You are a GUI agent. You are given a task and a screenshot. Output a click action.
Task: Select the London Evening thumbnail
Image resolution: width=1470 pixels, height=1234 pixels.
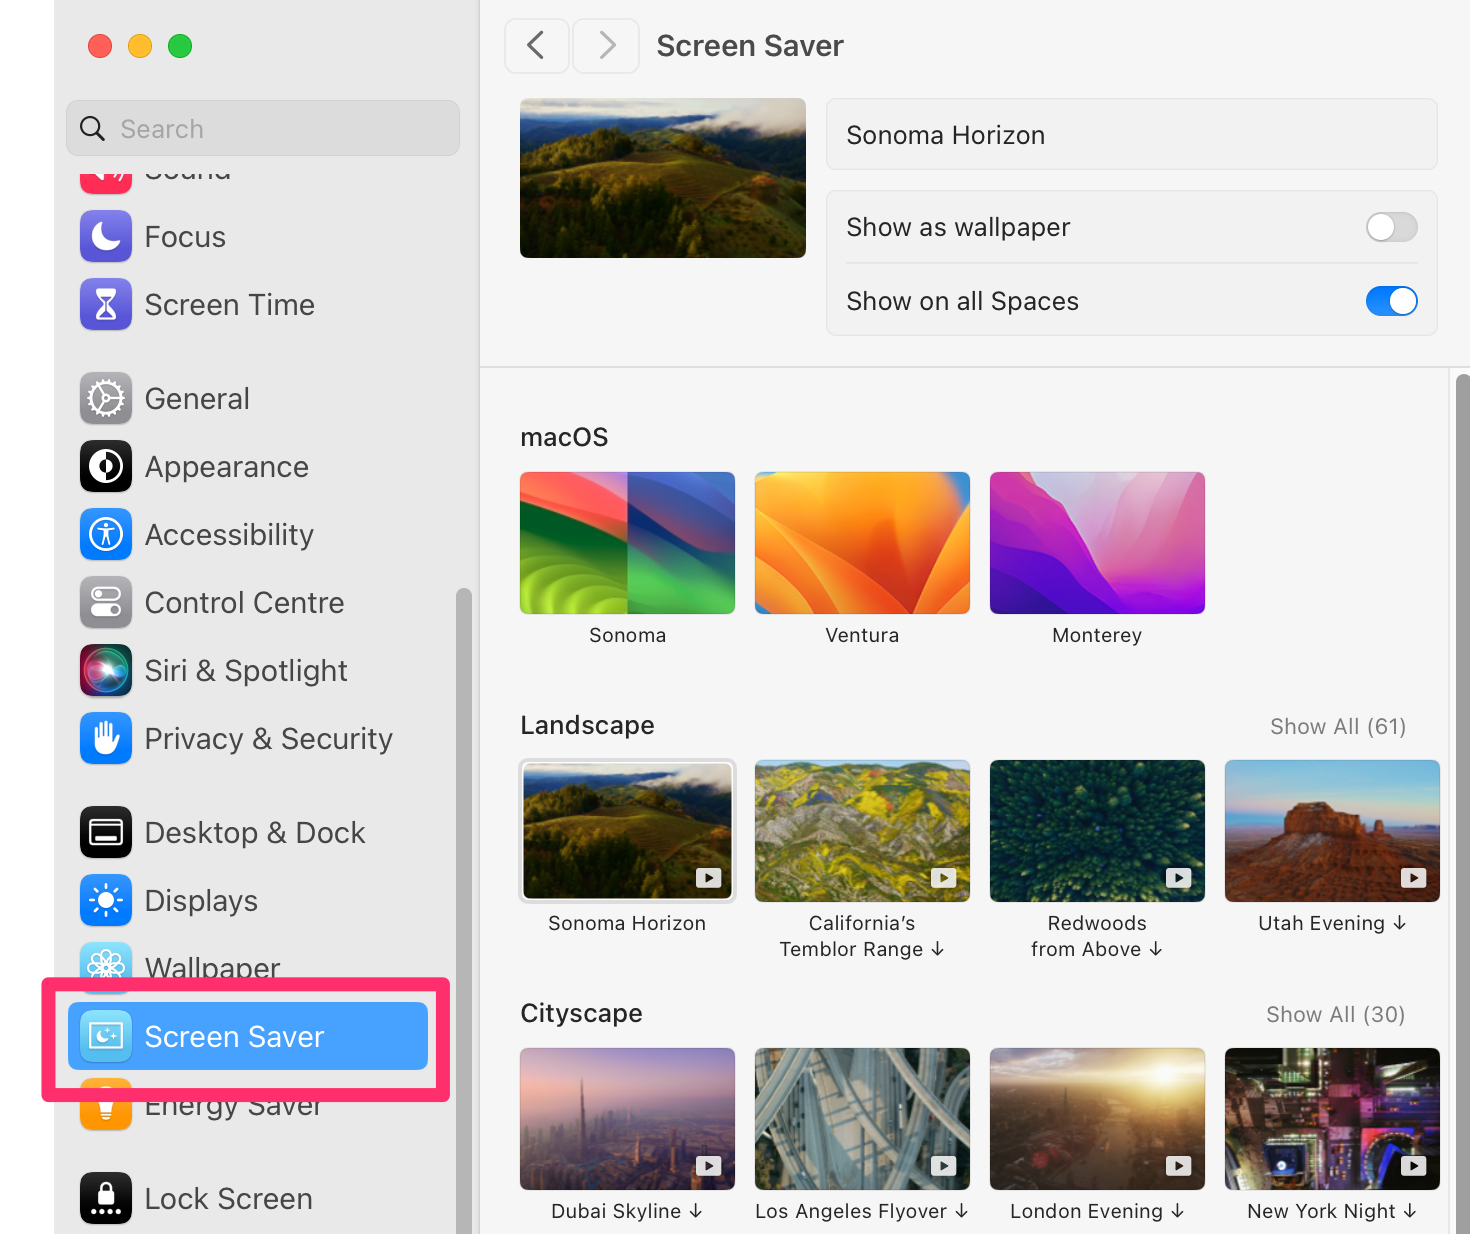point(1097,1119)
